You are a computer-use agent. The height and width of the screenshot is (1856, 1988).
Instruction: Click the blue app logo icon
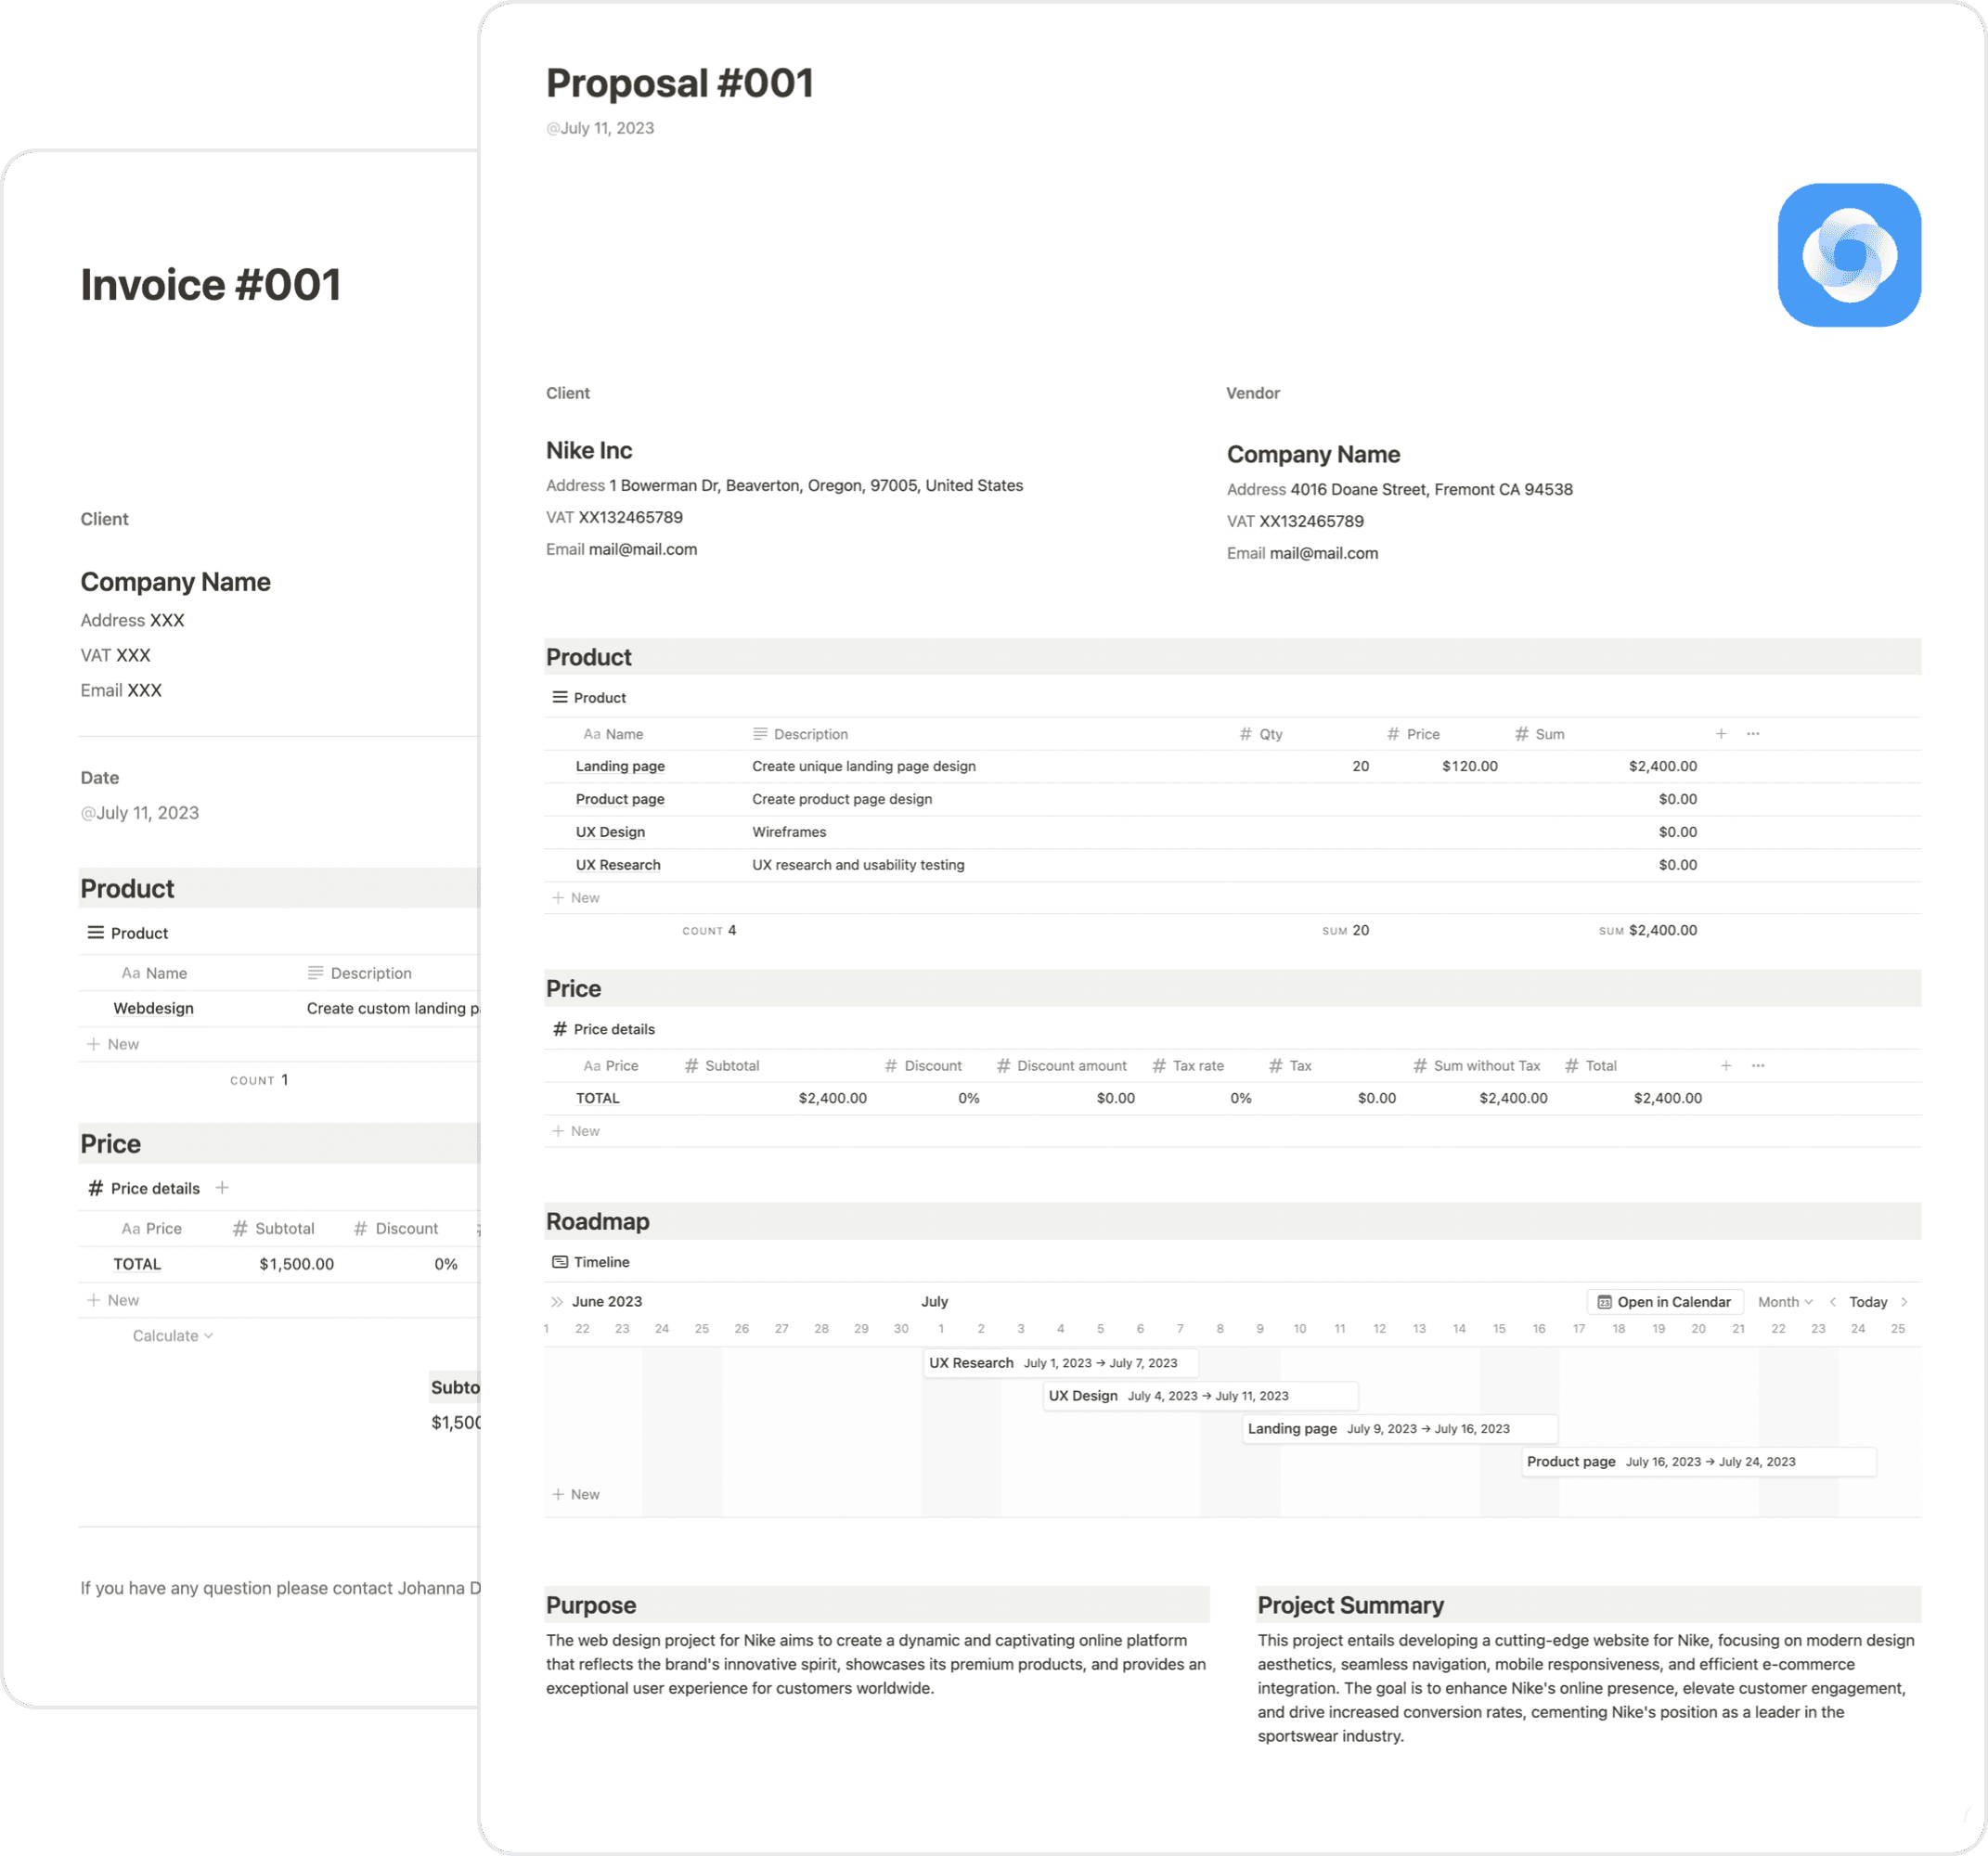(1848, 255)
